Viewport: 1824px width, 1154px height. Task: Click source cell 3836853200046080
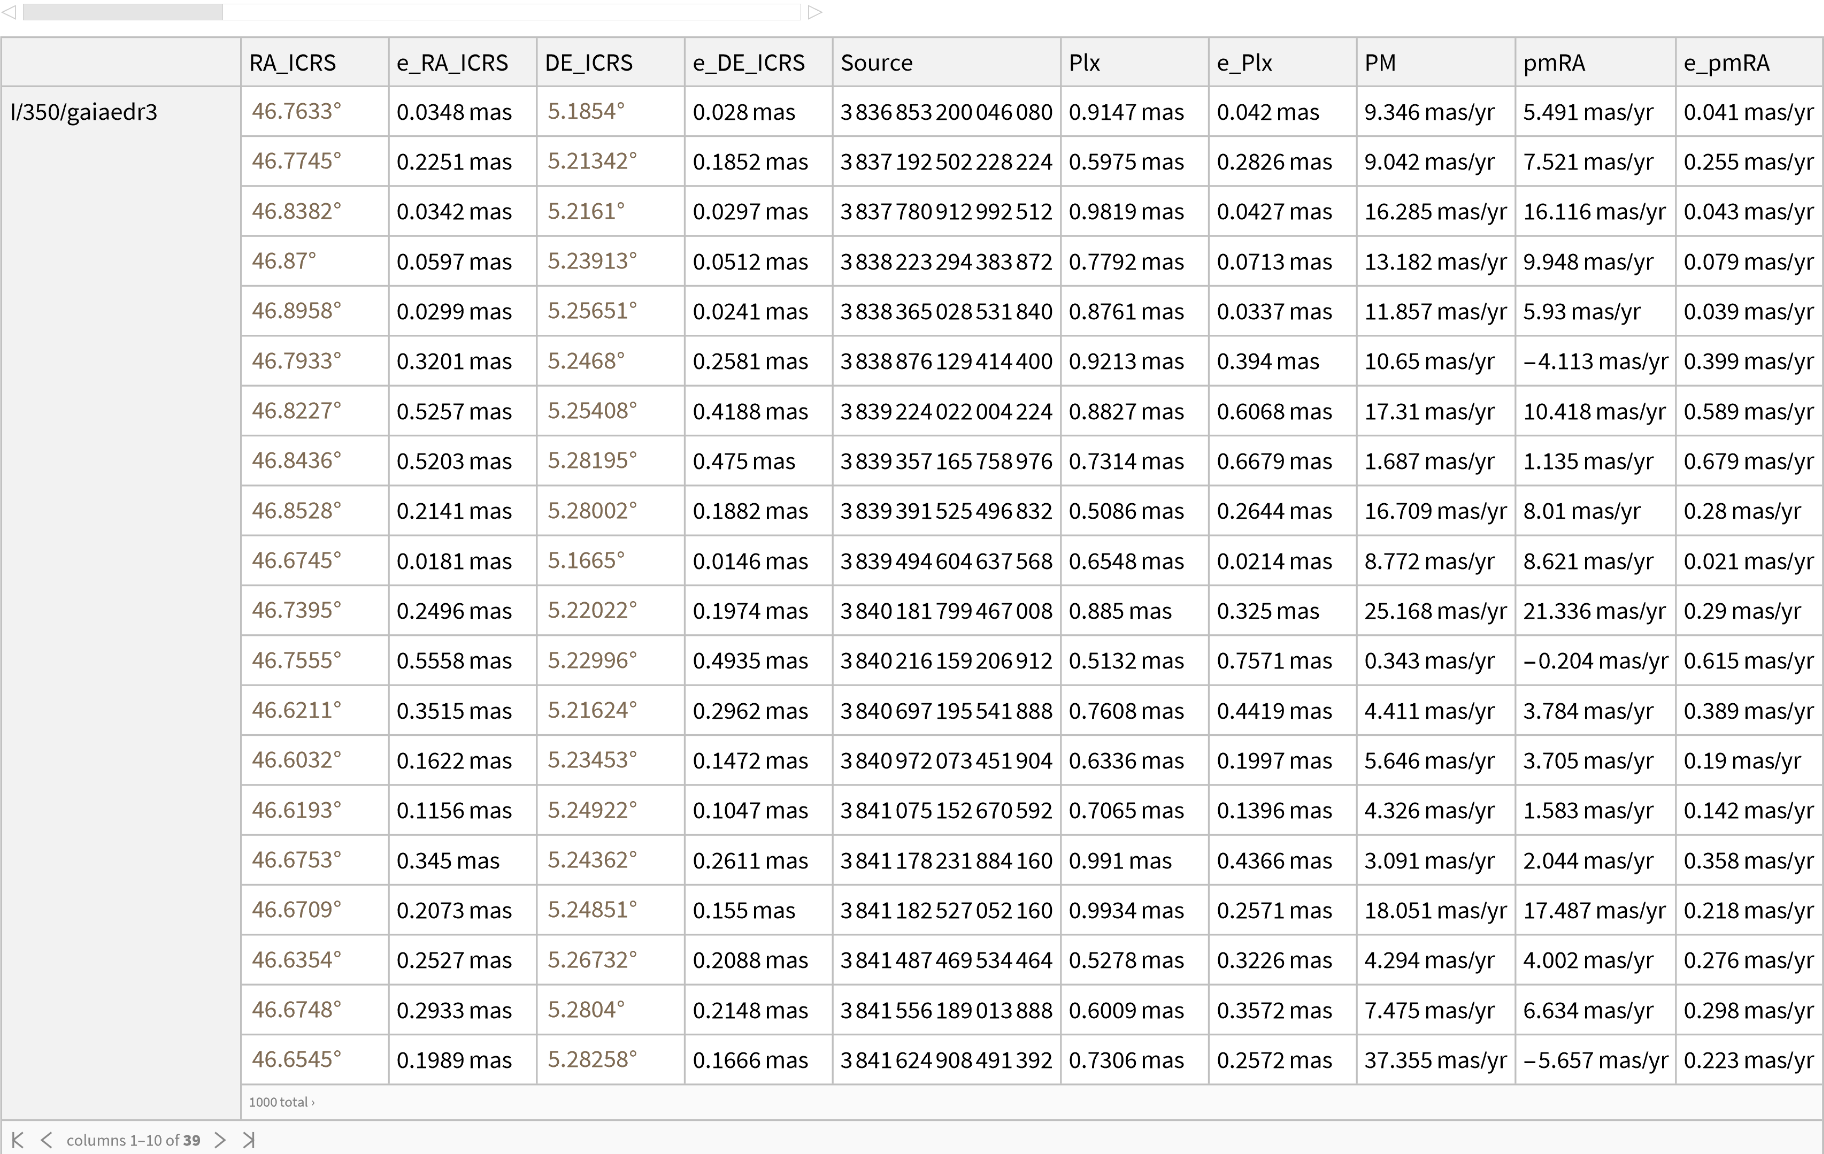coord(946,112)
